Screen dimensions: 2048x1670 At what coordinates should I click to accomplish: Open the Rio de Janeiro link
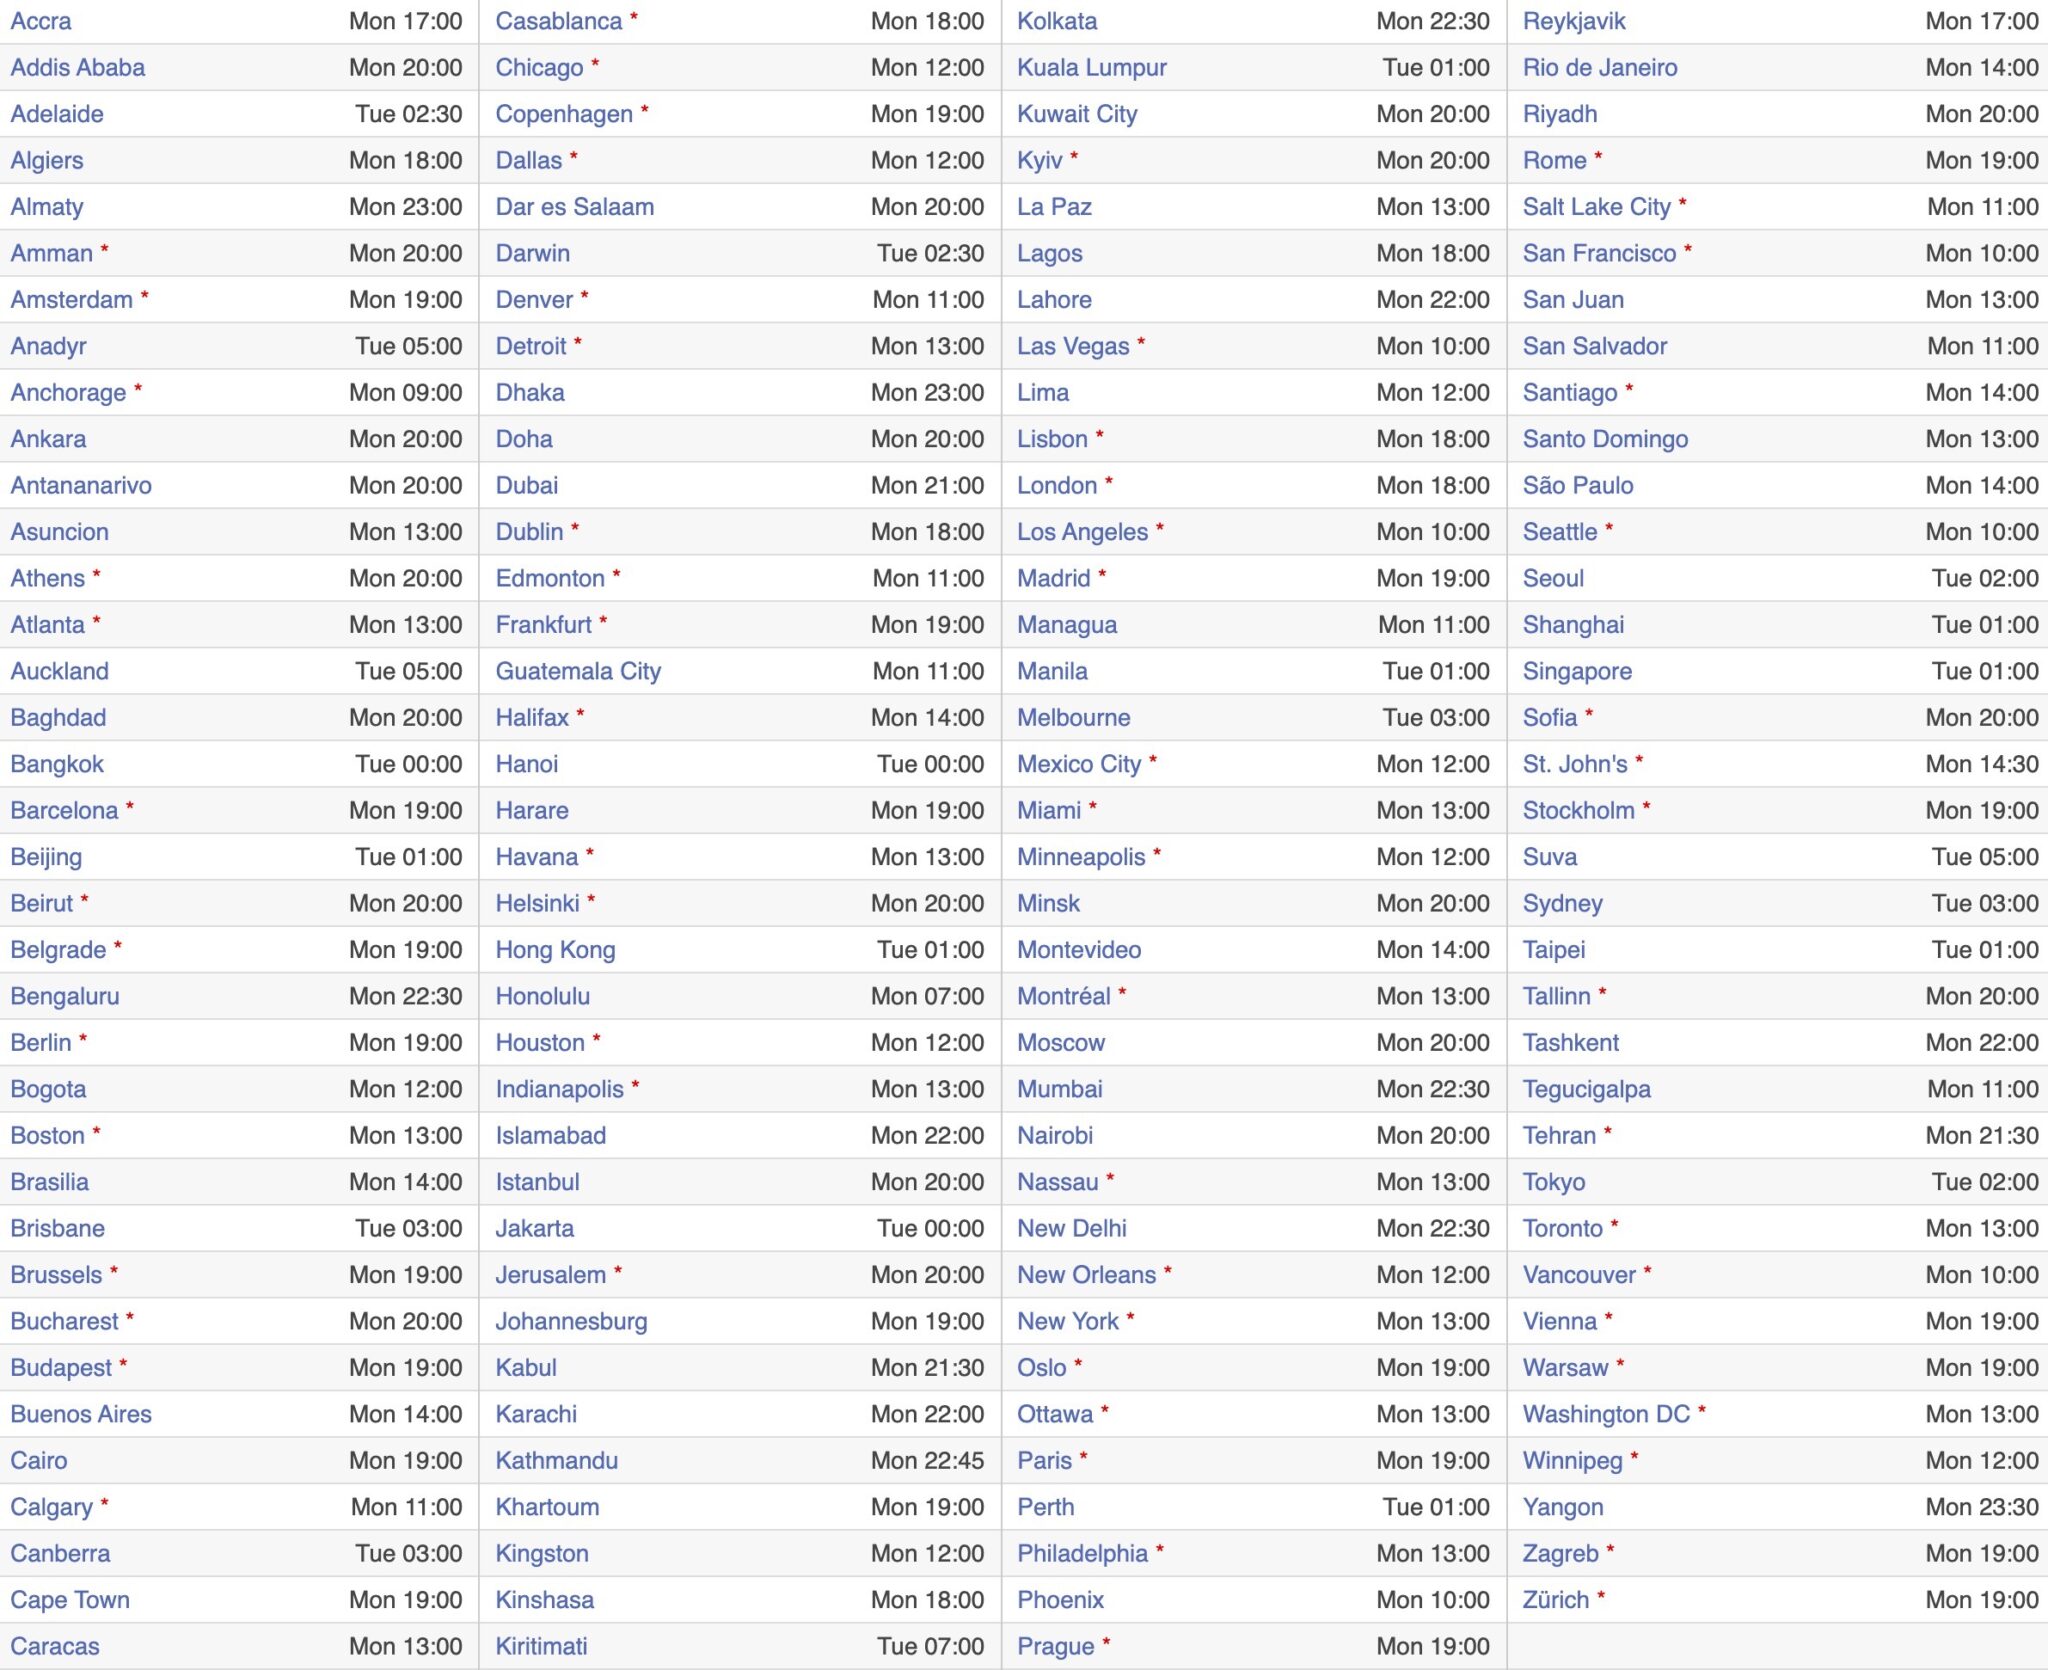click(1600, 67)
